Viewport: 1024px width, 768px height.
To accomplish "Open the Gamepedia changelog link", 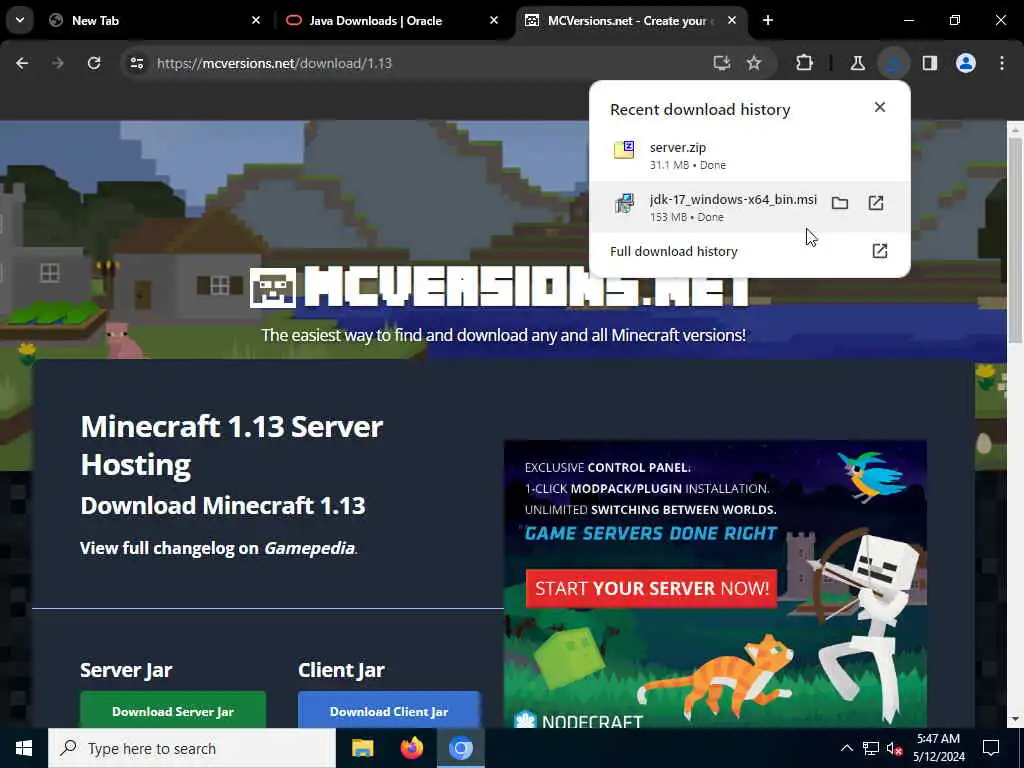I will click(309, 548).
